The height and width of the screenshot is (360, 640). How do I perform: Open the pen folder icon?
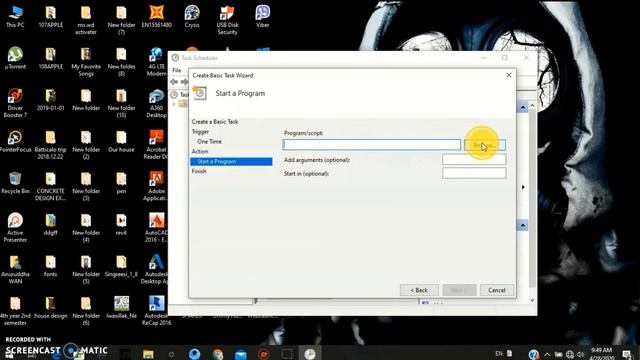point(121,182)
